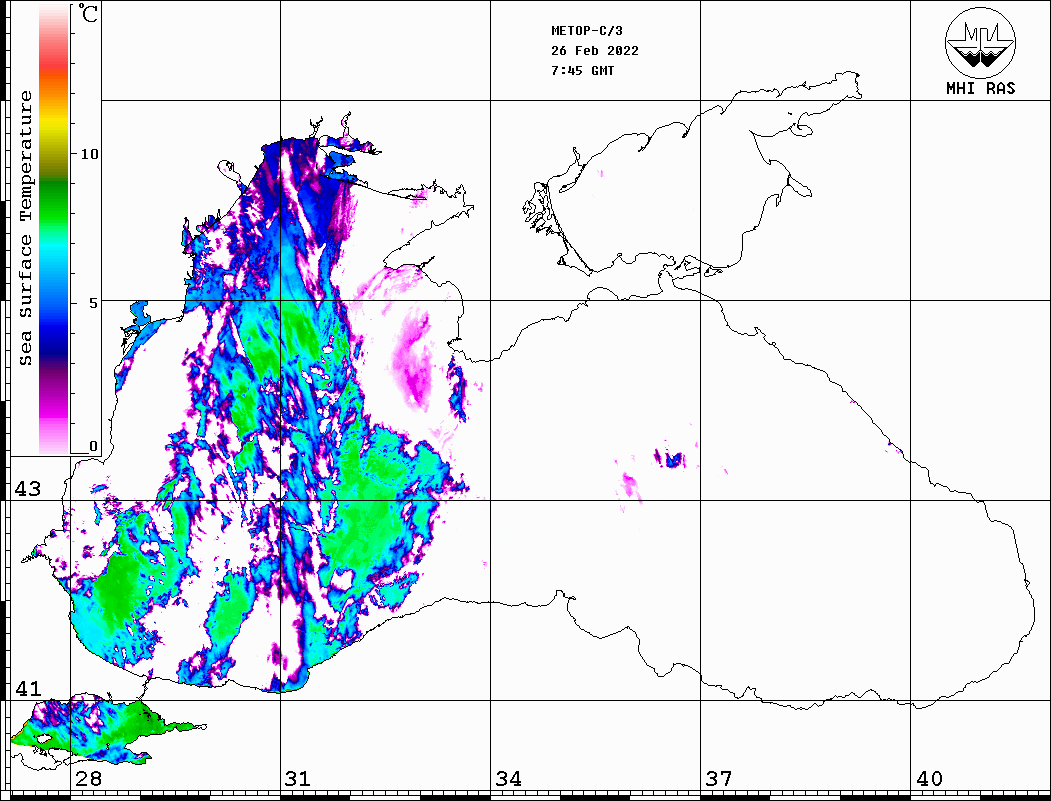
Task: Click longitude label '37'
Action: pyautogui.click(x=719, y=779)
